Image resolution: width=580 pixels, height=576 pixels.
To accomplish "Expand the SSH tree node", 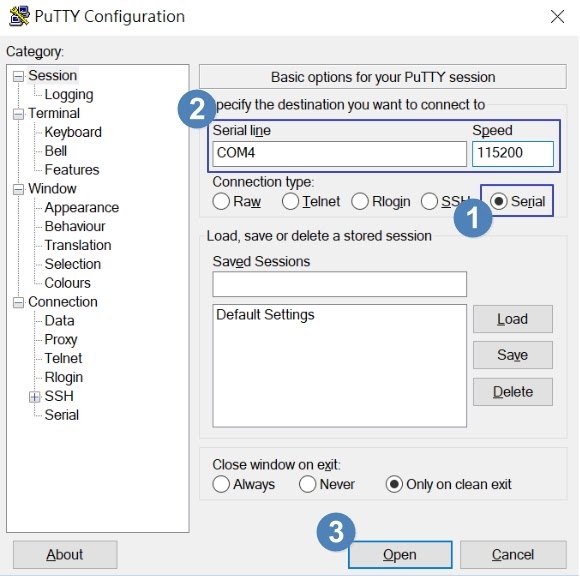I will coord(34,397).
